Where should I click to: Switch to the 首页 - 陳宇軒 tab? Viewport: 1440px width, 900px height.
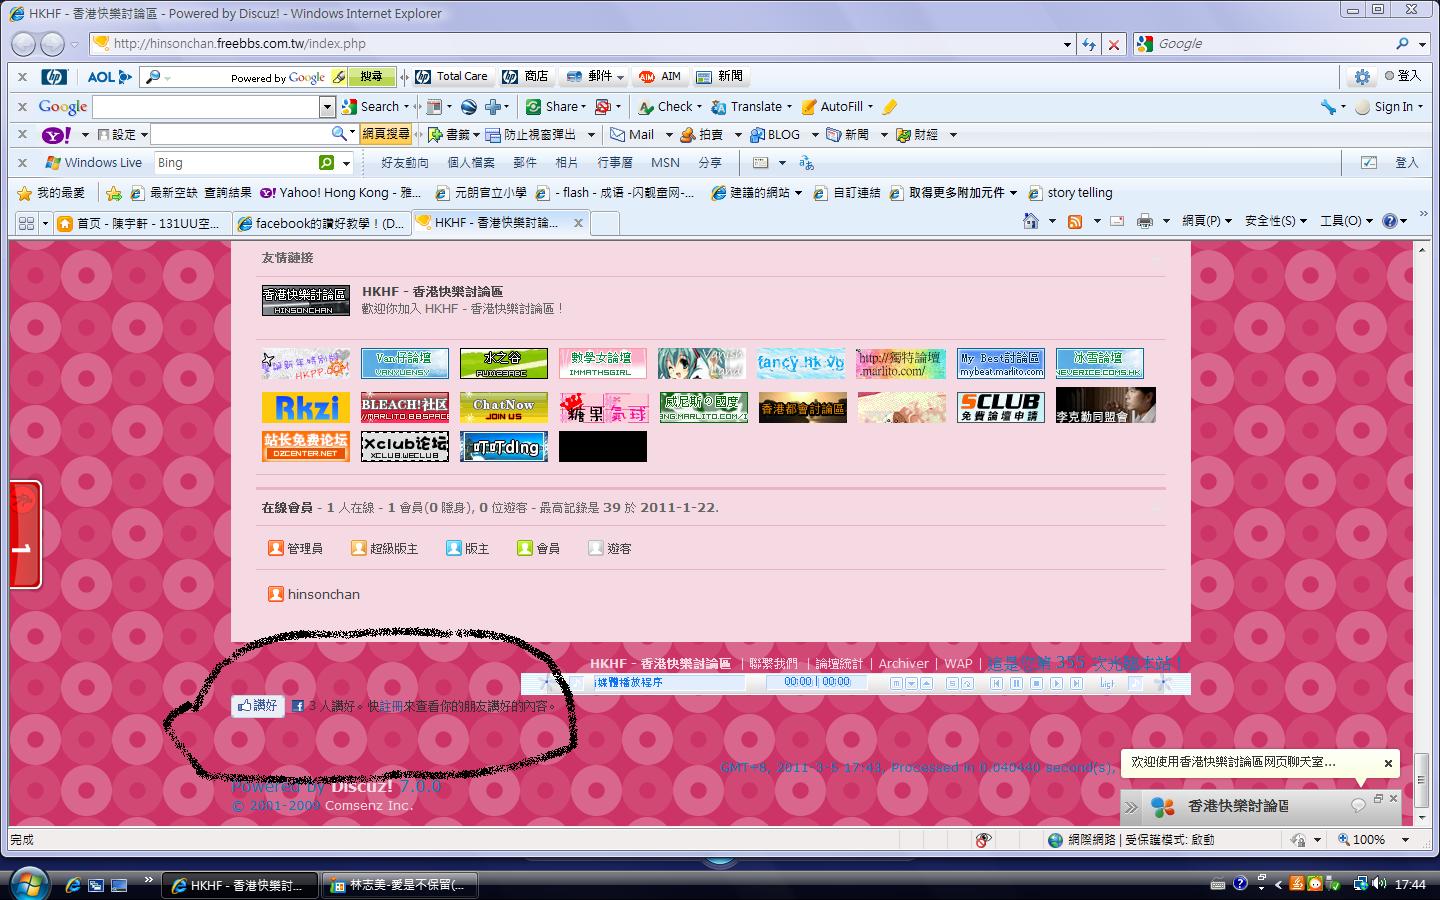138,223
